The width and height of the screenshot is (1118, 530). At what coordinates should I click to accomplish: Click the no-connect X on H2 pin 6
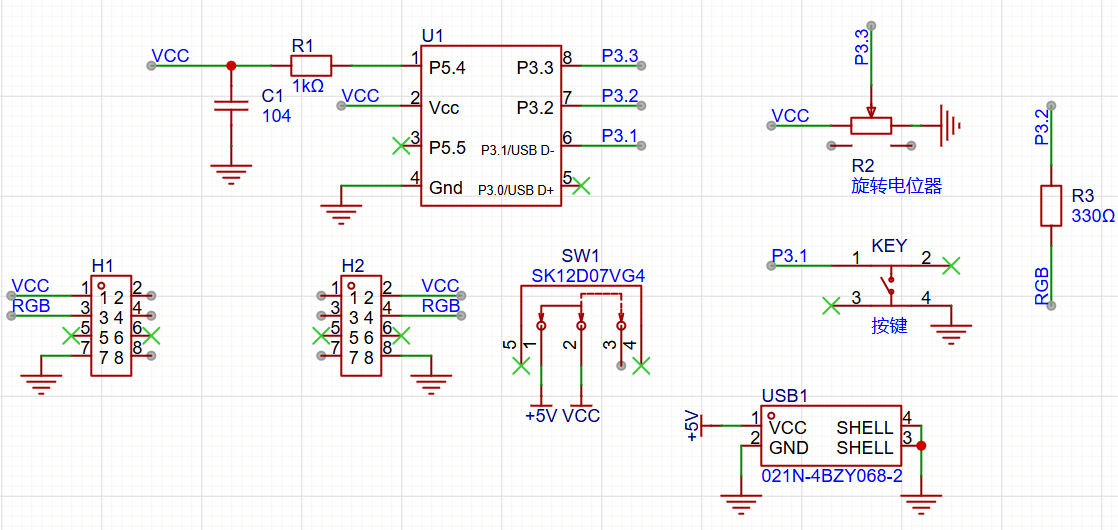[401, 335]
